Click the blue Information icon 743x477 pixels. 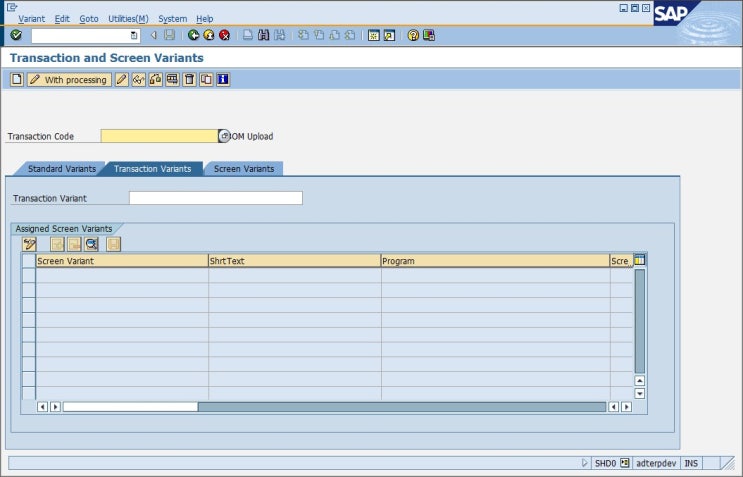[x=223, y=79]
